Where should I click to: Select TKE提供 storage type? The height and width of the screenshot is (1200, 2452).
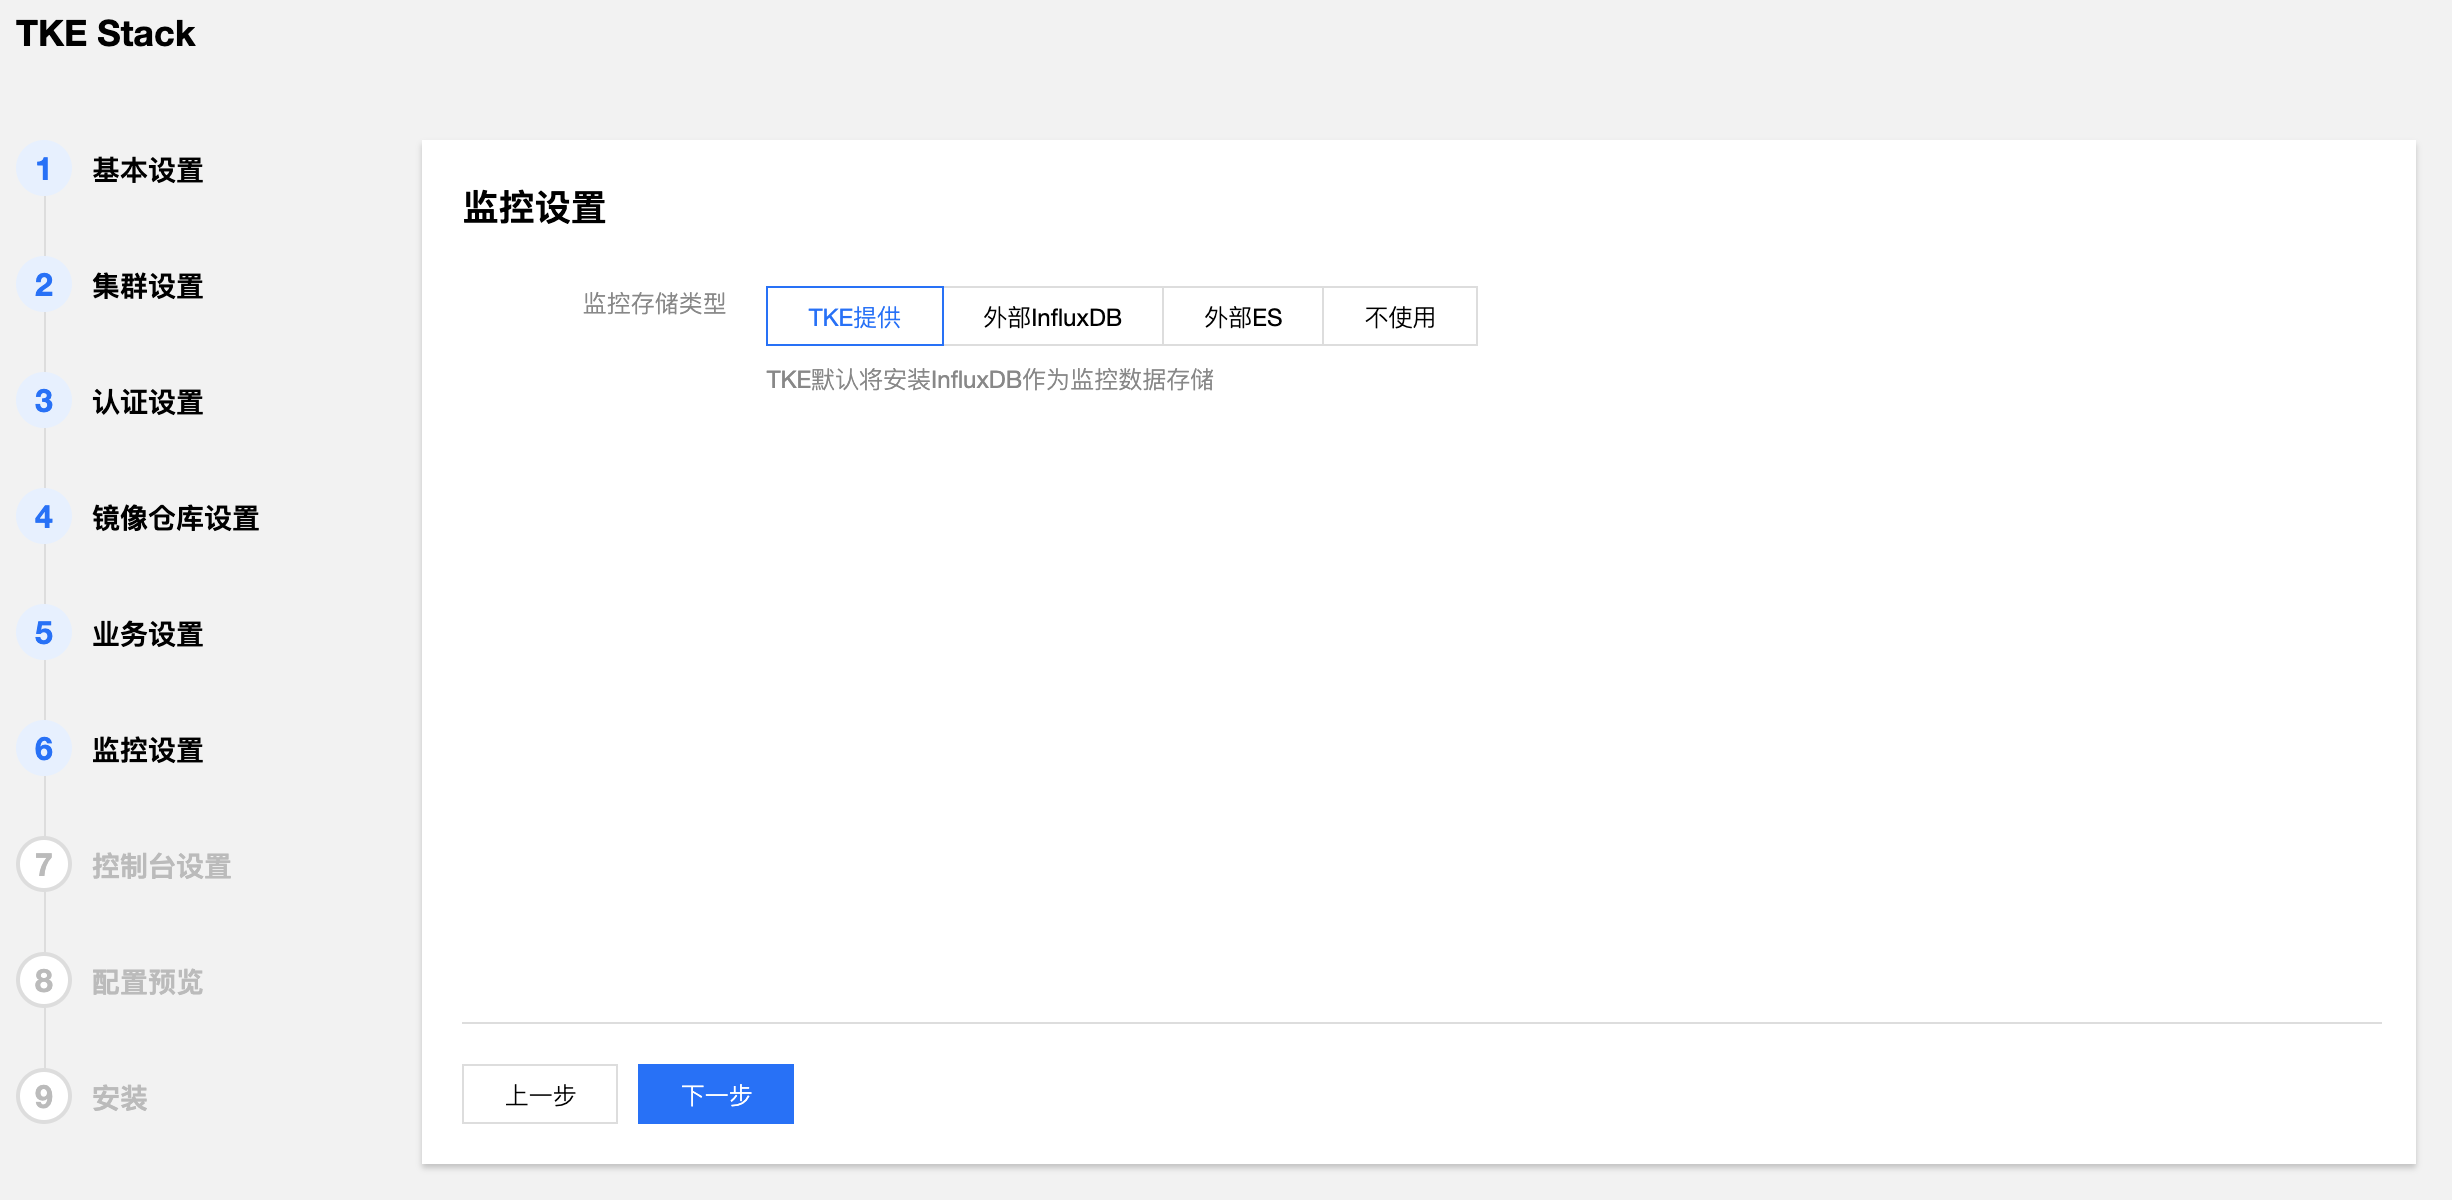click(x=854, y=317)
